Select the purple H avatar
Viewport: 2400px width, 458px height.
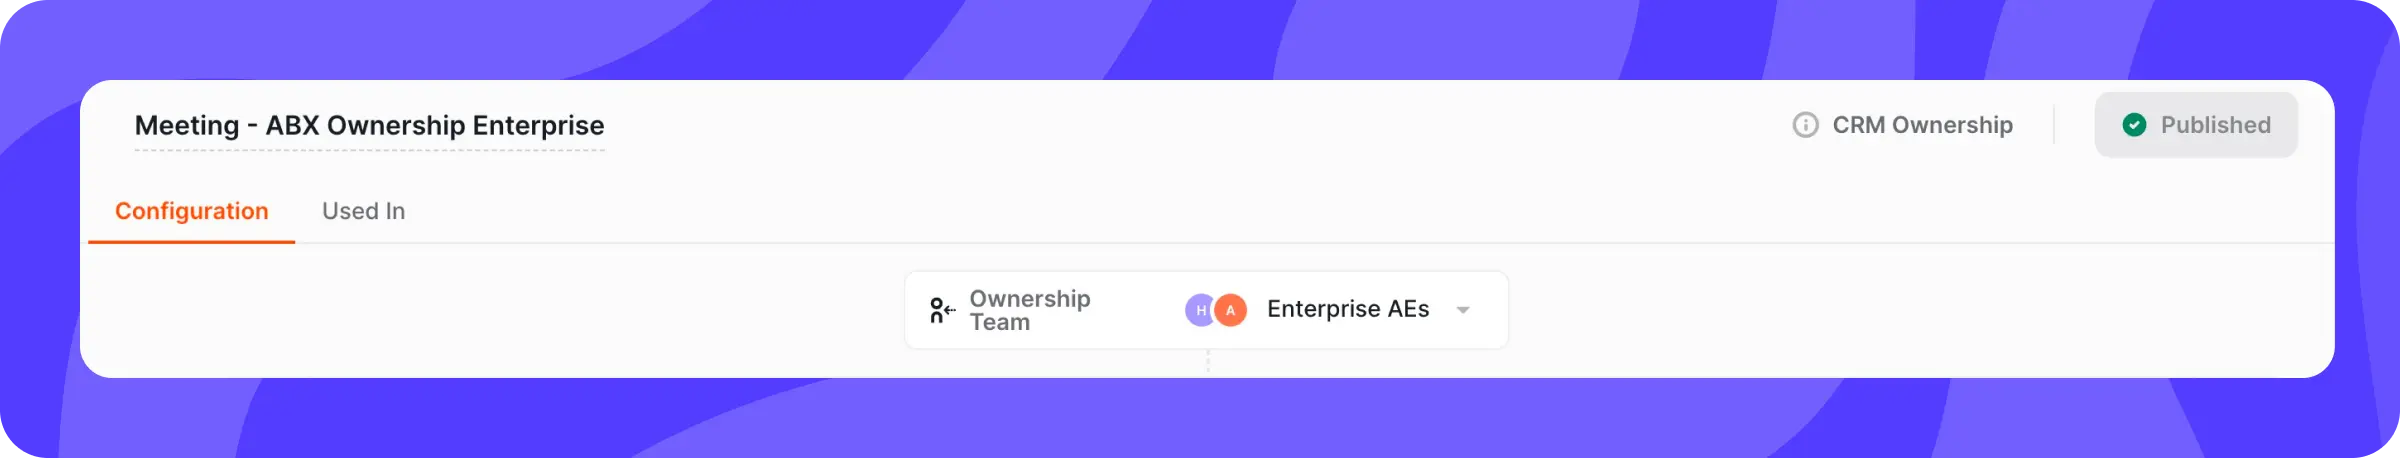(x=1199, y=310)
